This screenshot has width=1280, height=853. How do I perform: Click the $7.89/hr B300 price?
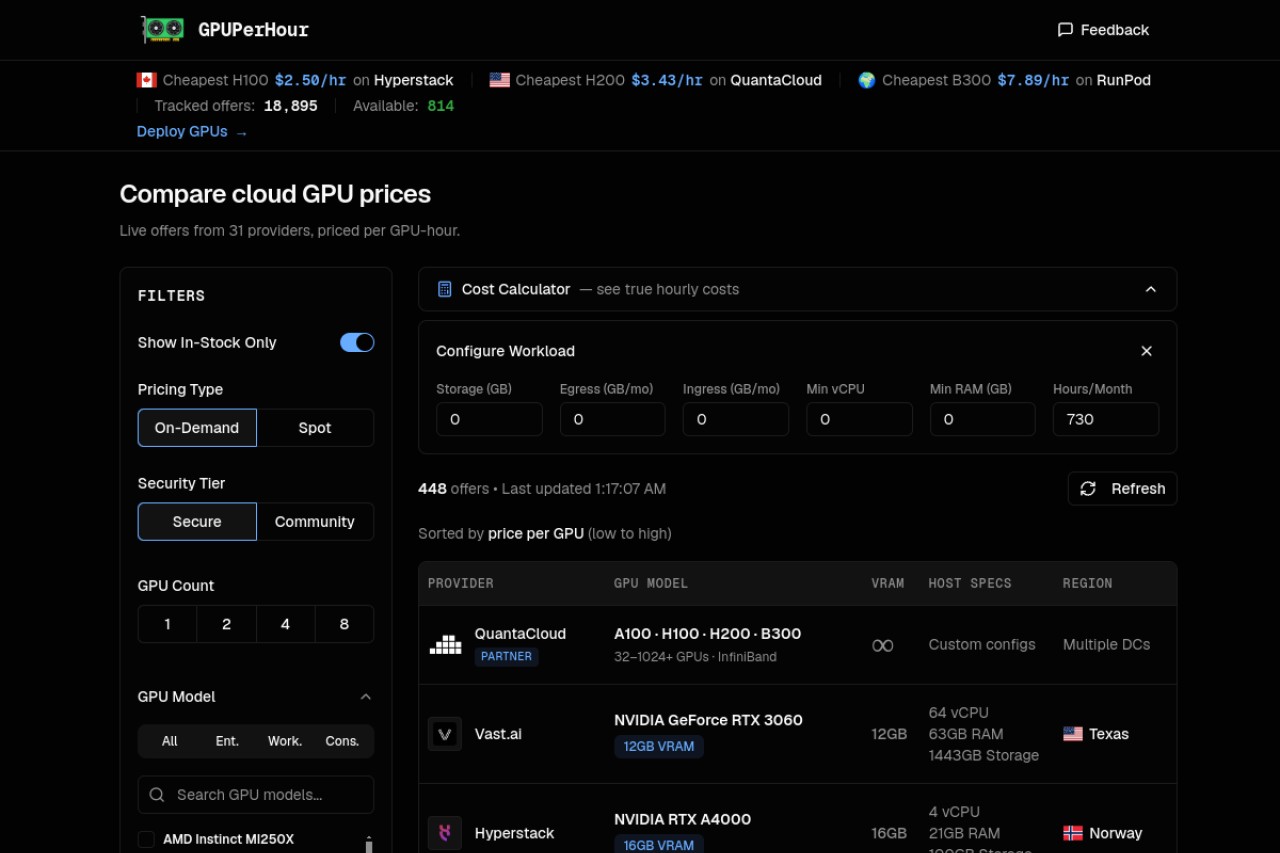pos(1033,80)
